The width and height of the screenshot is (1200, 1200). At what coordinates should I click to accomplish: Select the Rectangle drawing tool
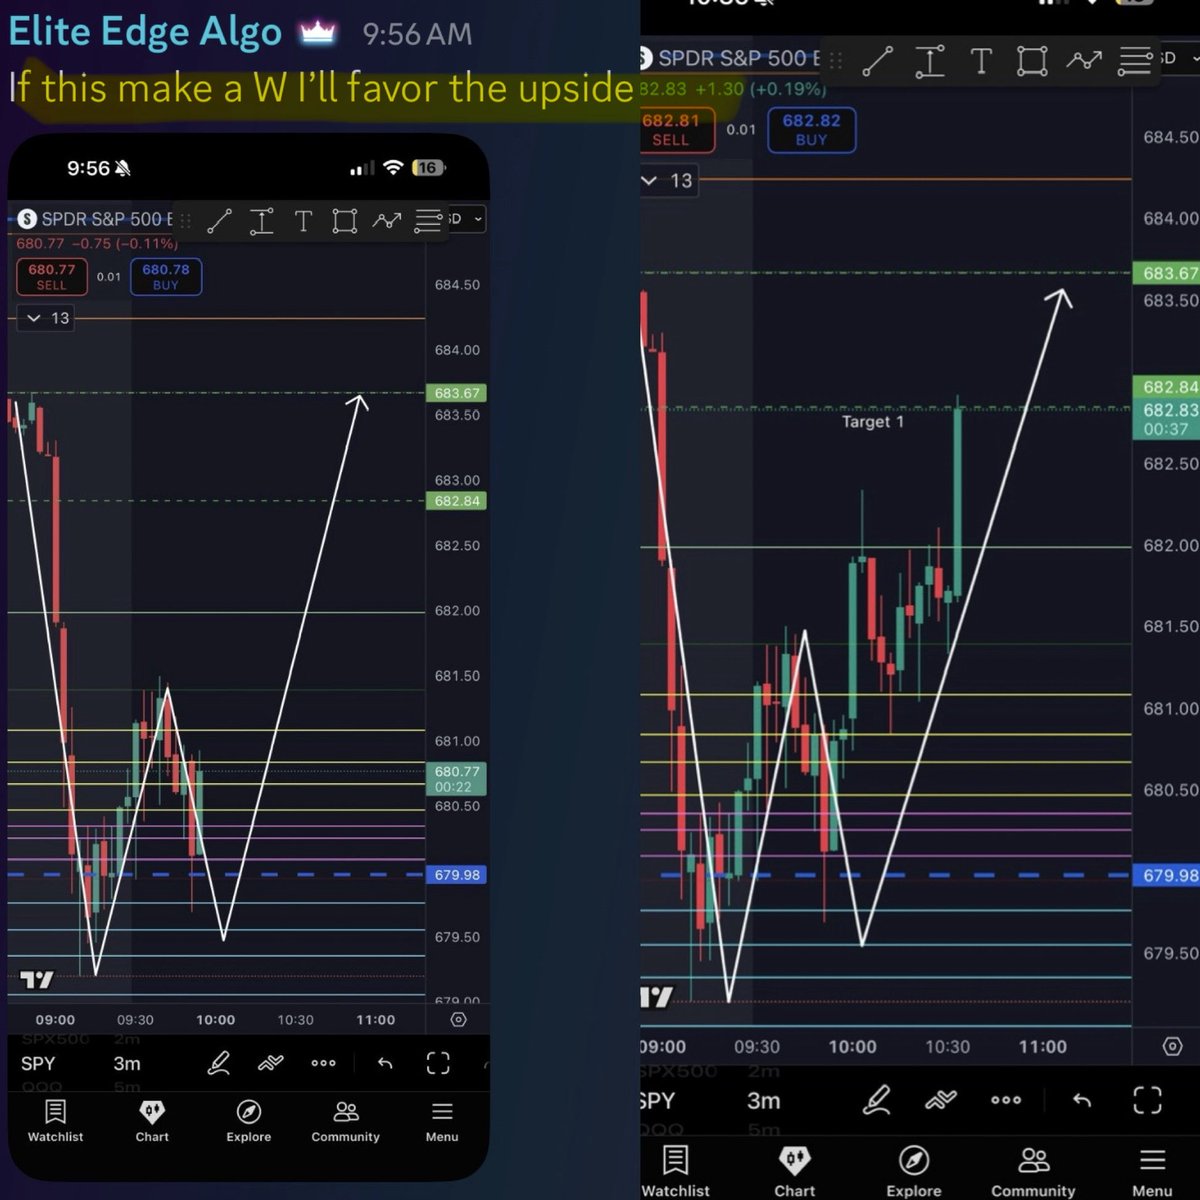click(x=344, y=221)
